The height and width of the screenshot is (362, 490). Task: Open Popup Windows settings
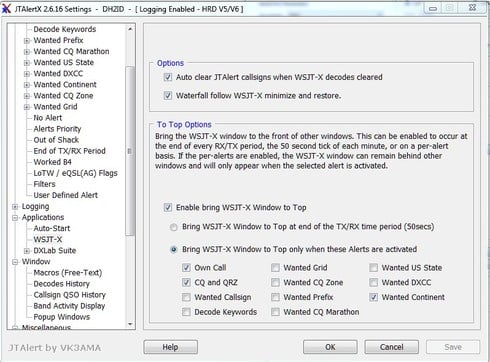62,317
